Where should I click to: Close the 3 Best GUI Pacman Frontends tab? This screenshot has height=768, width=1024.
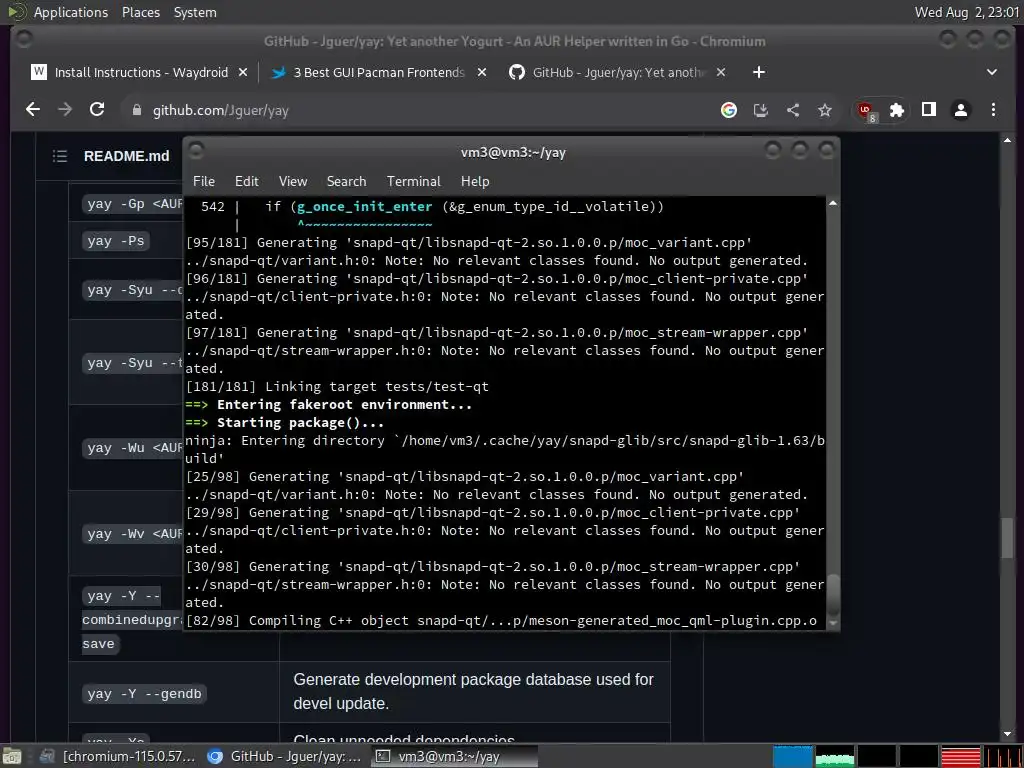click(x=482, y=72)
